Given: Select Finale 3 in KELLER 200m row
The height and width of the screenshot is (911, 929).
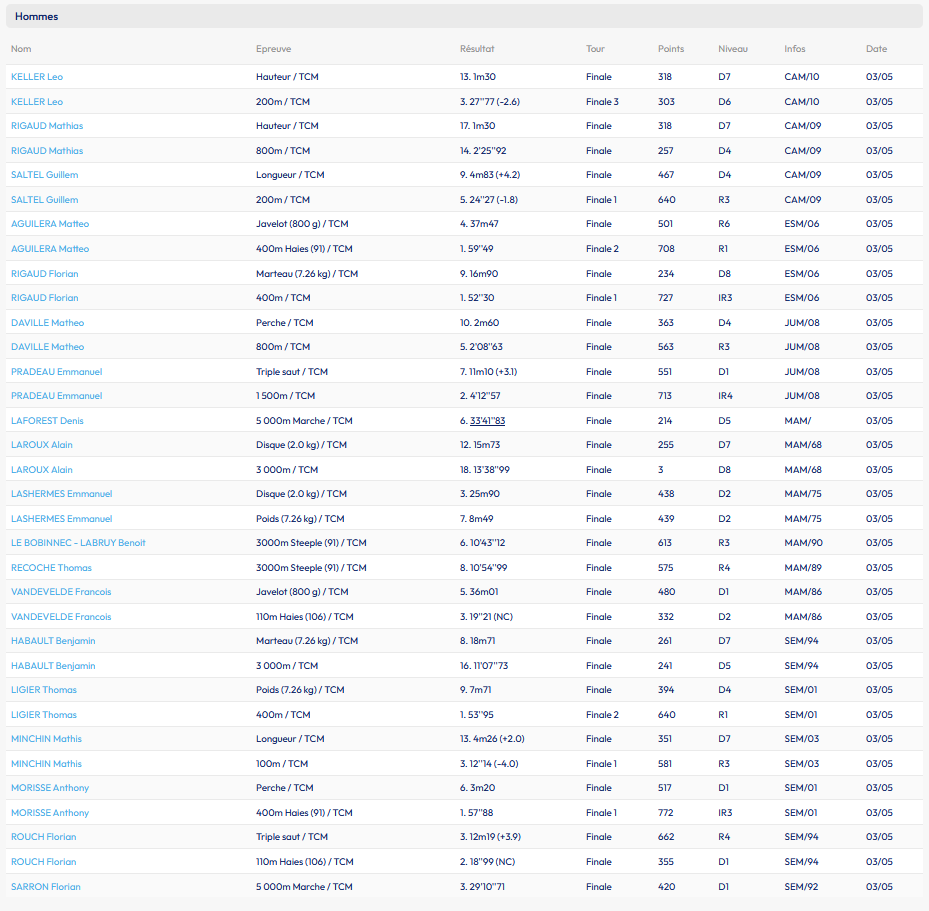Looking at the screenshot, I should [x=602, y=102].
